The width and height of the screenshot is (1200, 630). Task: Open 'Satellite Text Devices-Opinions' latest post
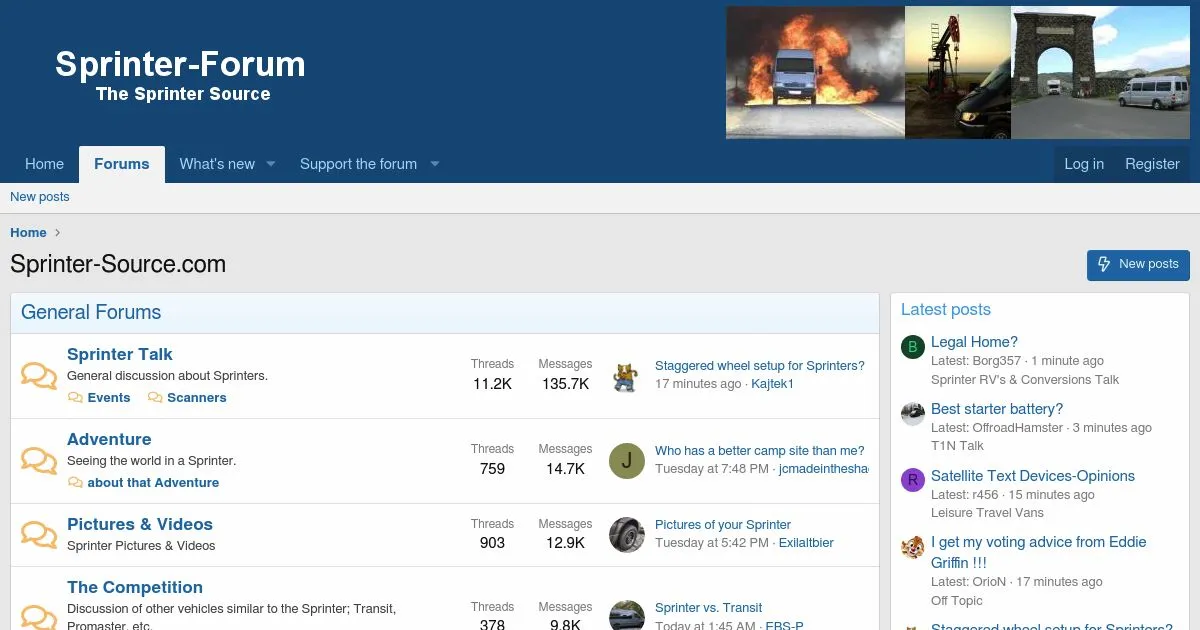click(1033, 476)
